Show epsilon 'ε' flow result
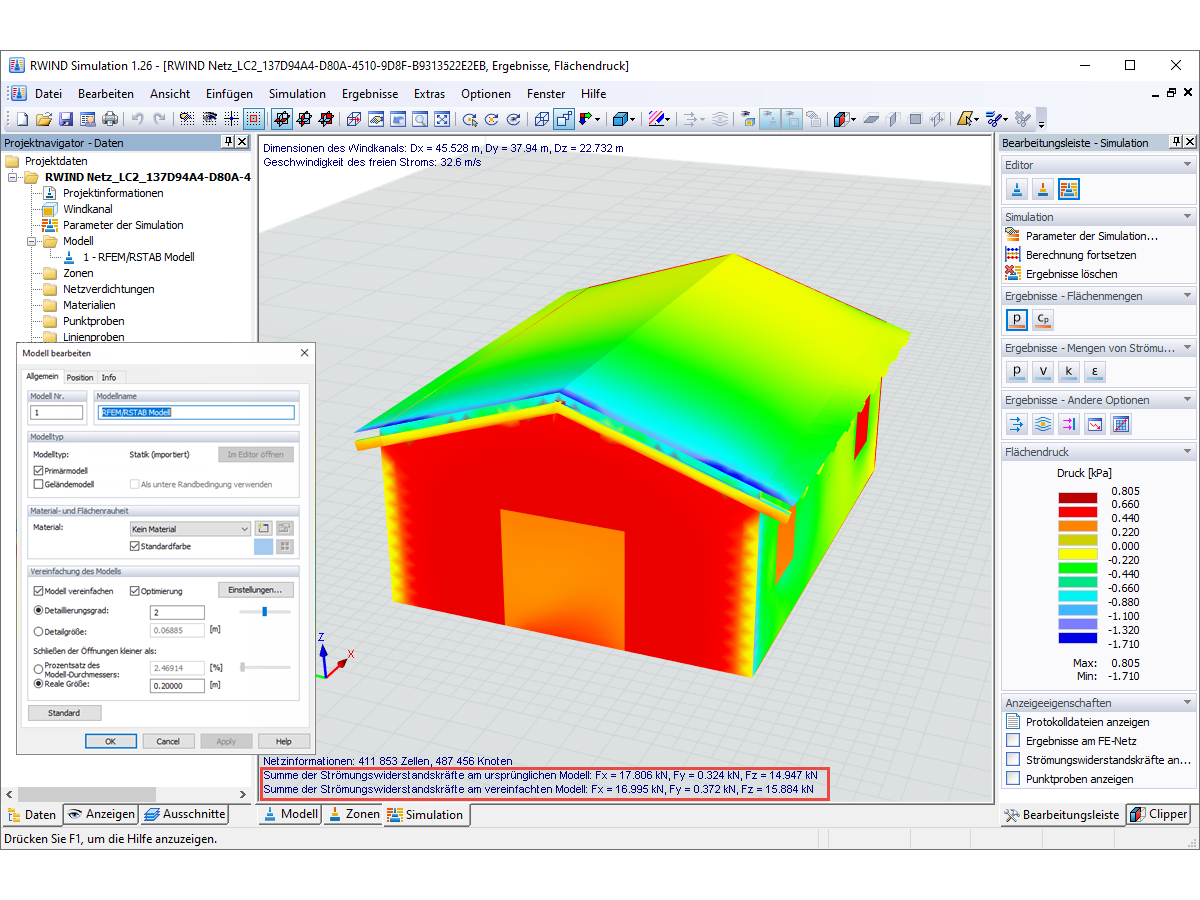Viewport: 1200px width, 900px height. [1095, 372]
